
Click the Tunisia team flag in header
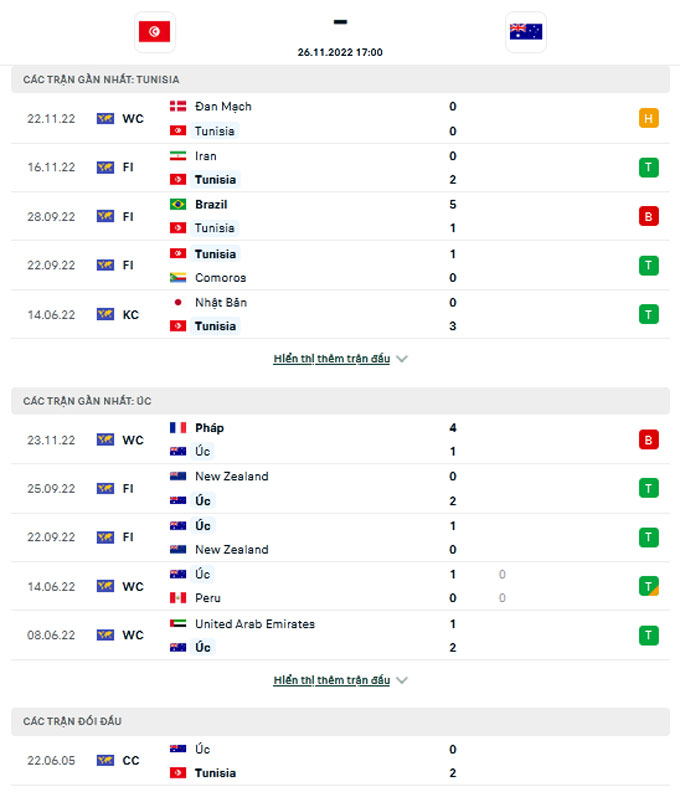click(154, 32)
